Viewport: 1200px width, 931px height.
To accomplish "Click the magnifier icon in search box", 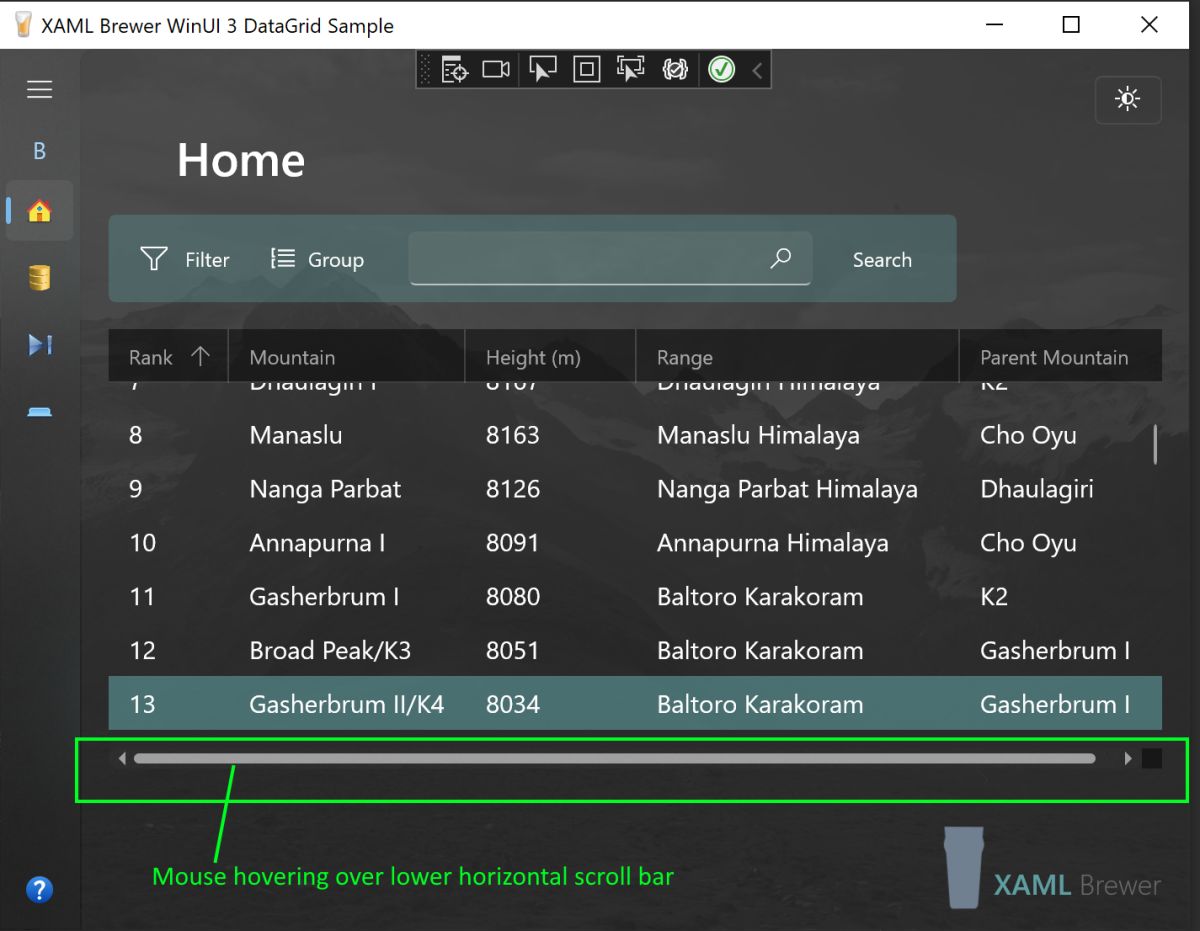I will 781,258.
